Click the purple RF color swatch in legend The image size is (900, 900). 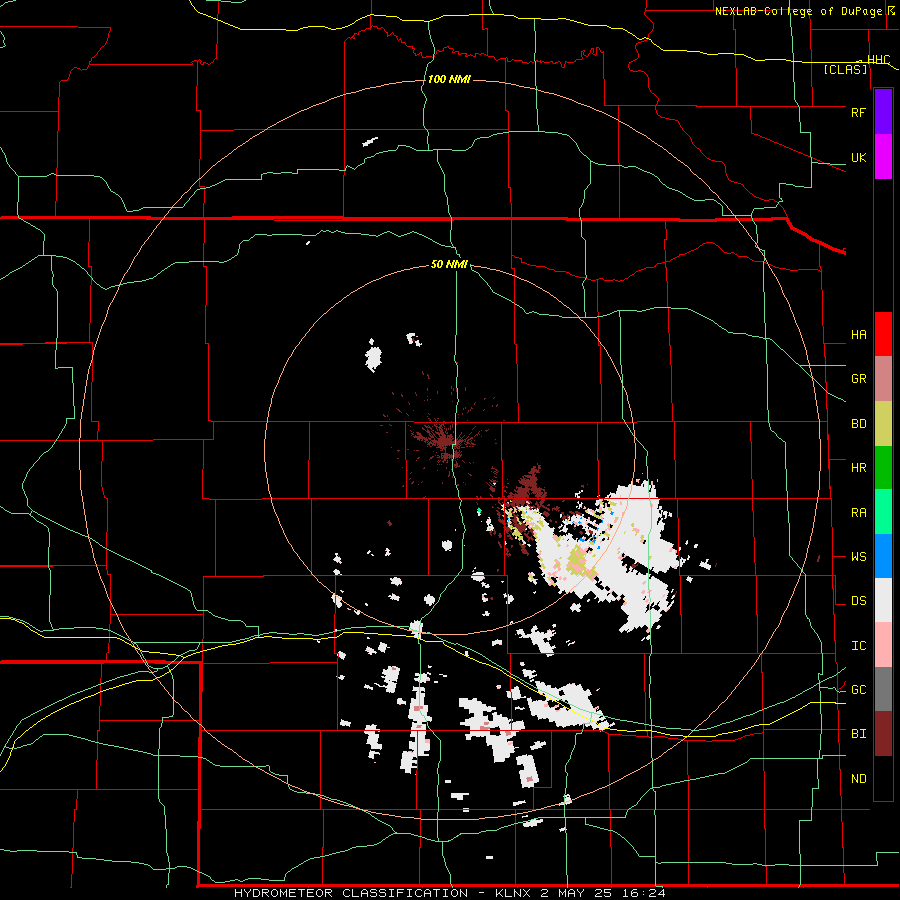883,112
